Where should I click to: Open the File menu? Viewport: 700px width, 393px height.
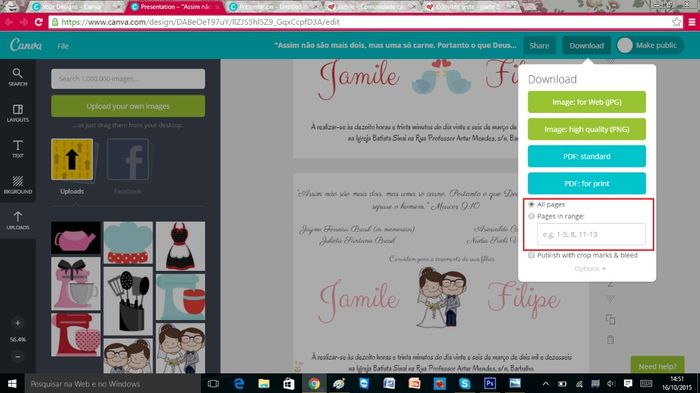tap(63, 46)
